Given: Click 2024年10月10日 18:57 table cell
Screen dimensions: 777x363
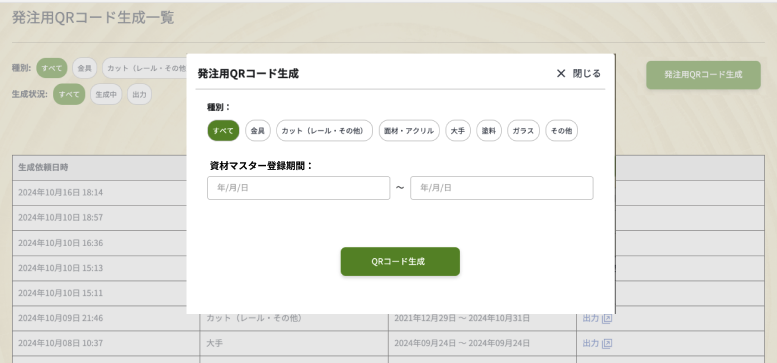Looking at the screenshot, I should click(106, 218).
